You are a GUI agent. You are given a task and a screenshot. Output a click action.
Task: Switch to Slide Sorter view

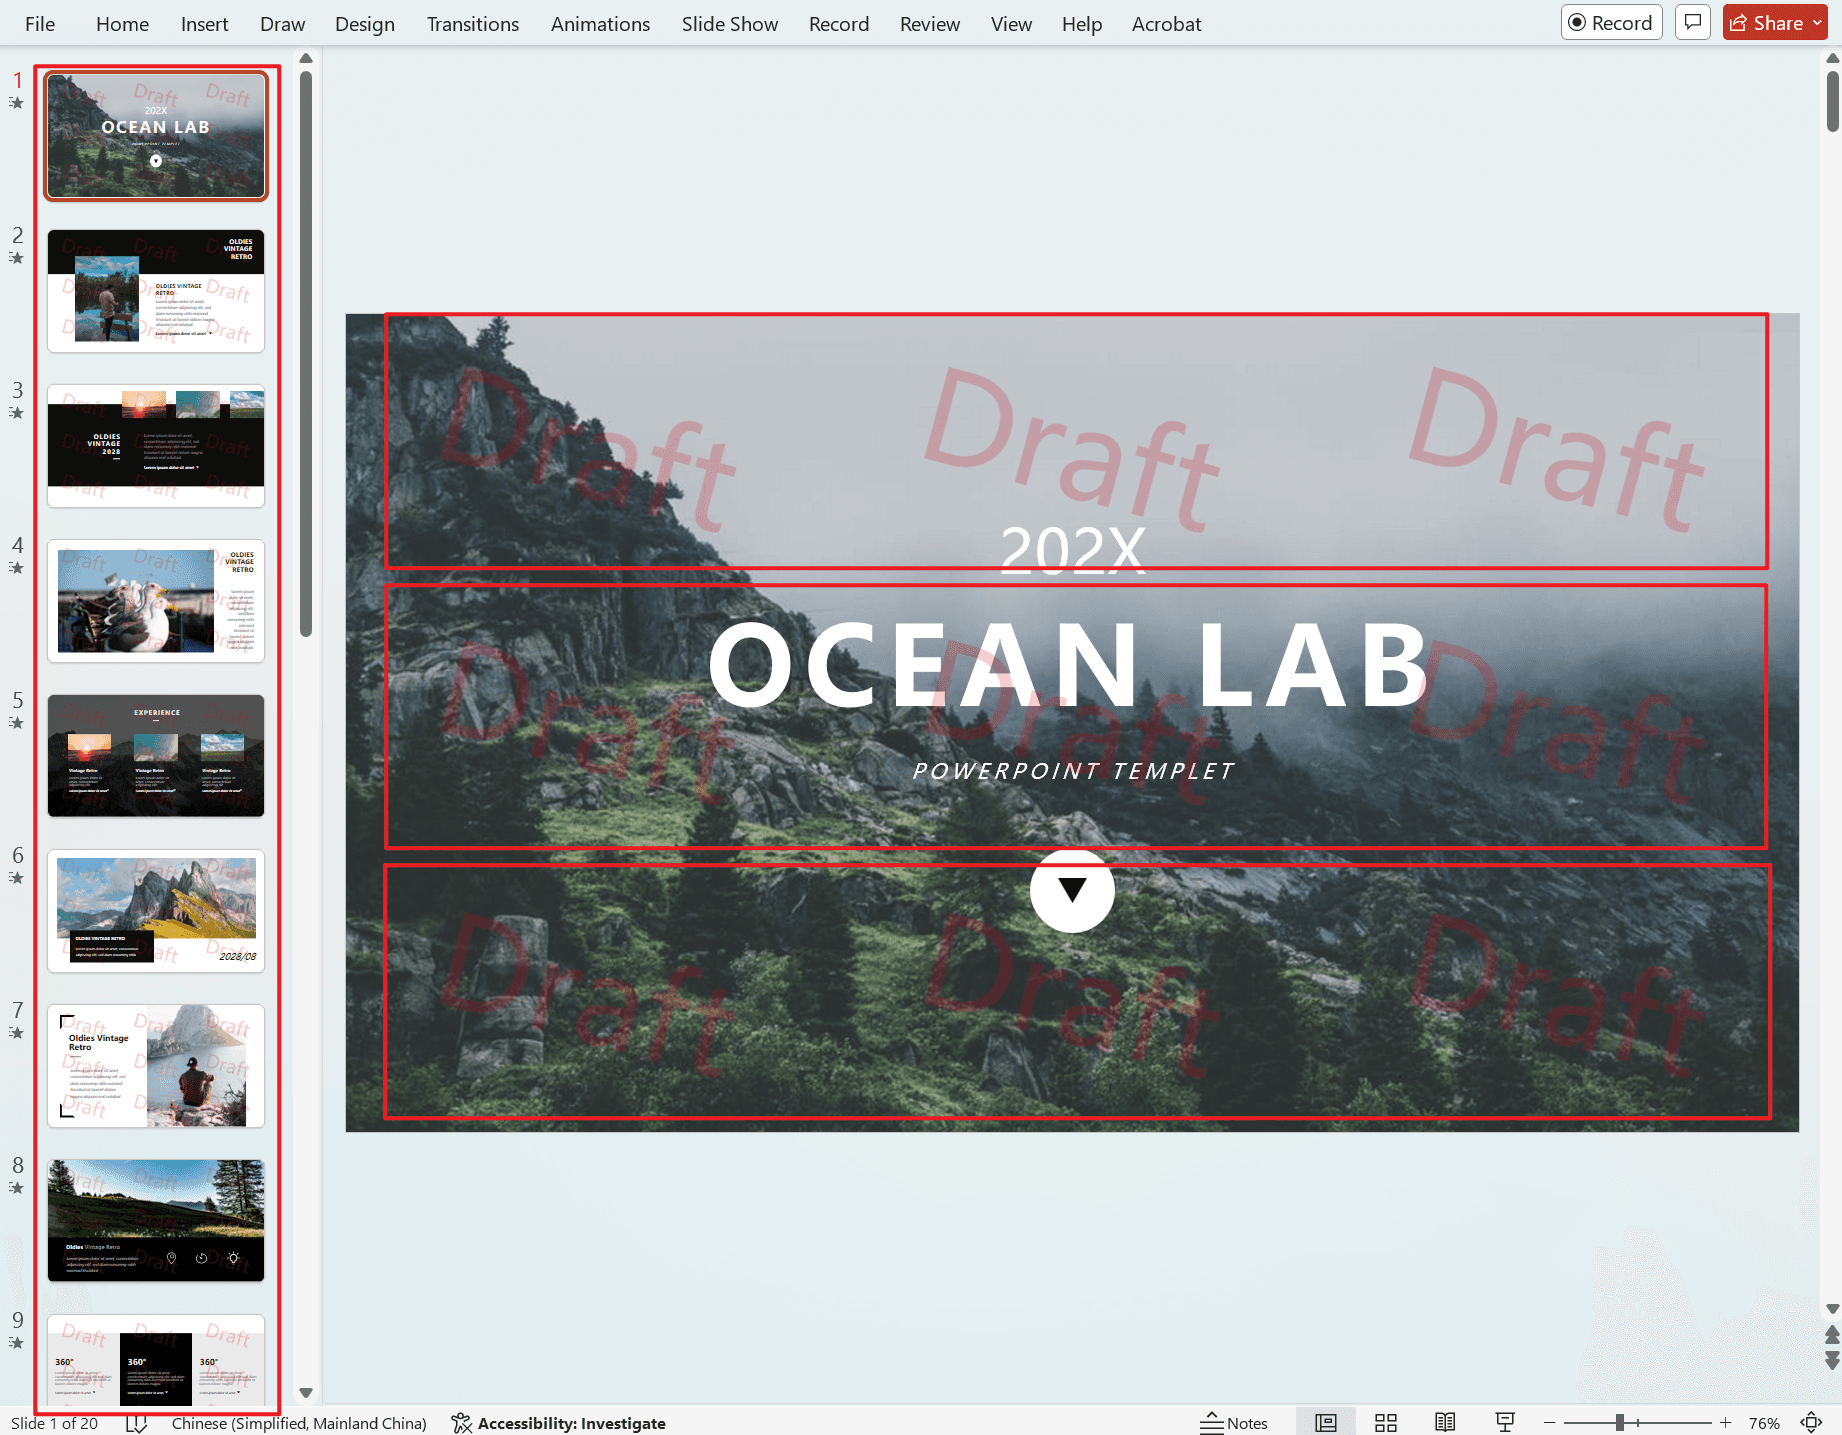click(1386, 1423)
